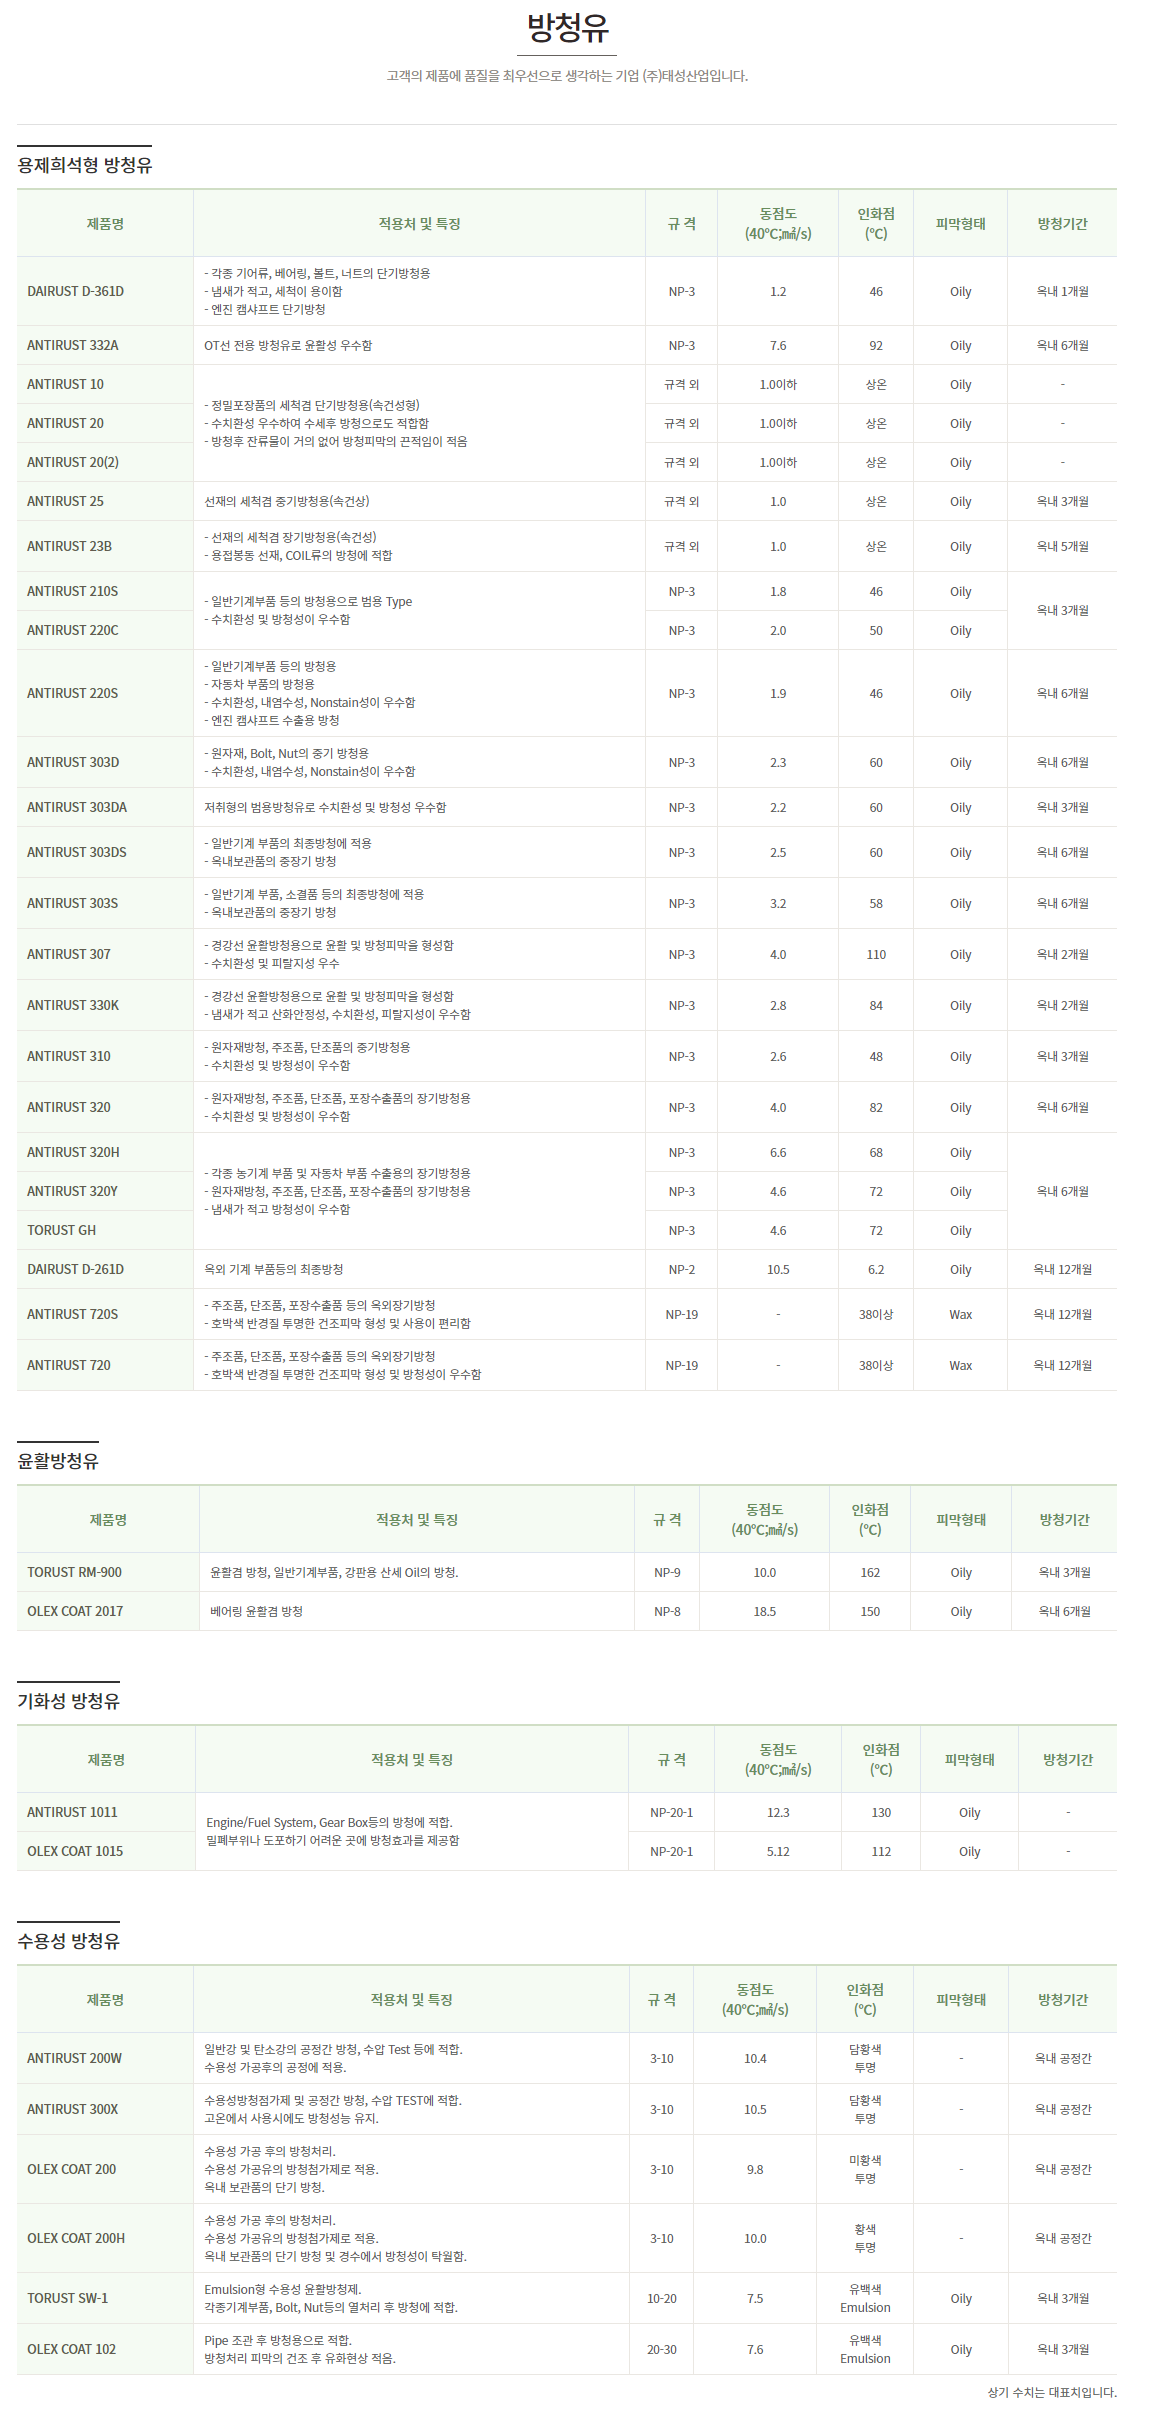Select ANTIRUST 303DA in the table
Viewport: 1155px width, 2410px height.
point(77,808)
